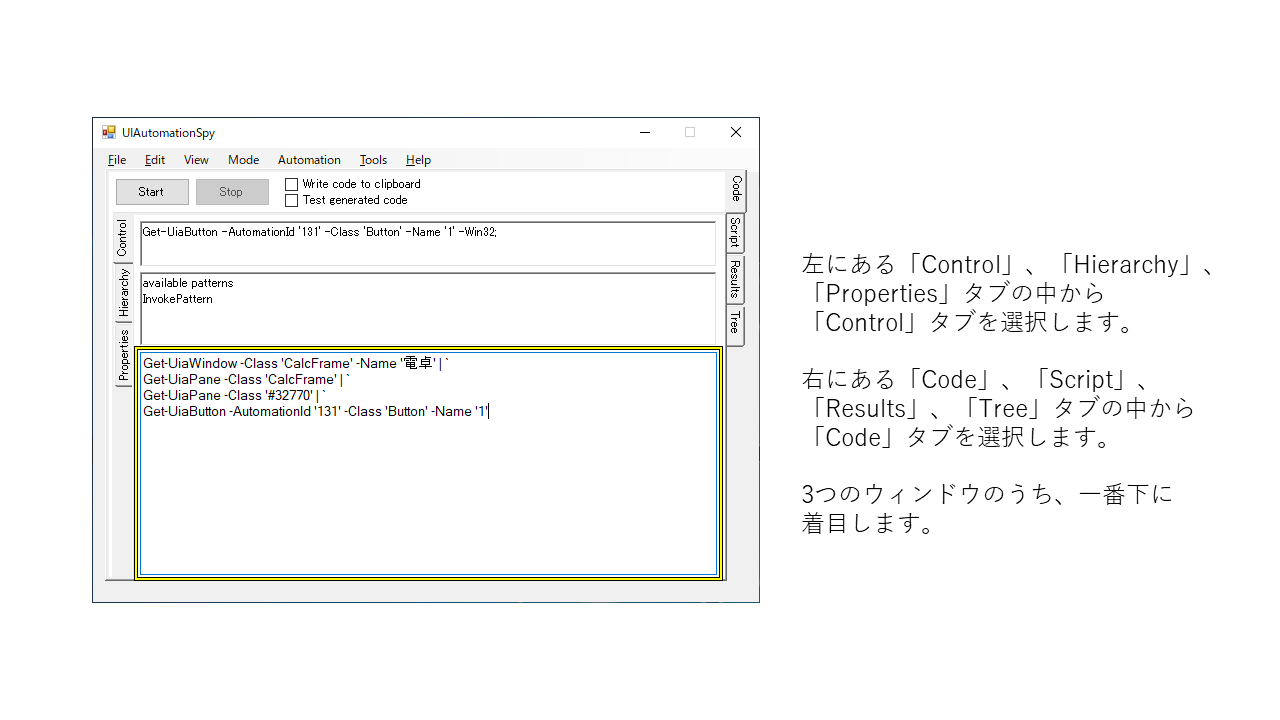Screen dimensions: 1280x720
Task: Select the Control vertical tab
Action: coord(122,238)
